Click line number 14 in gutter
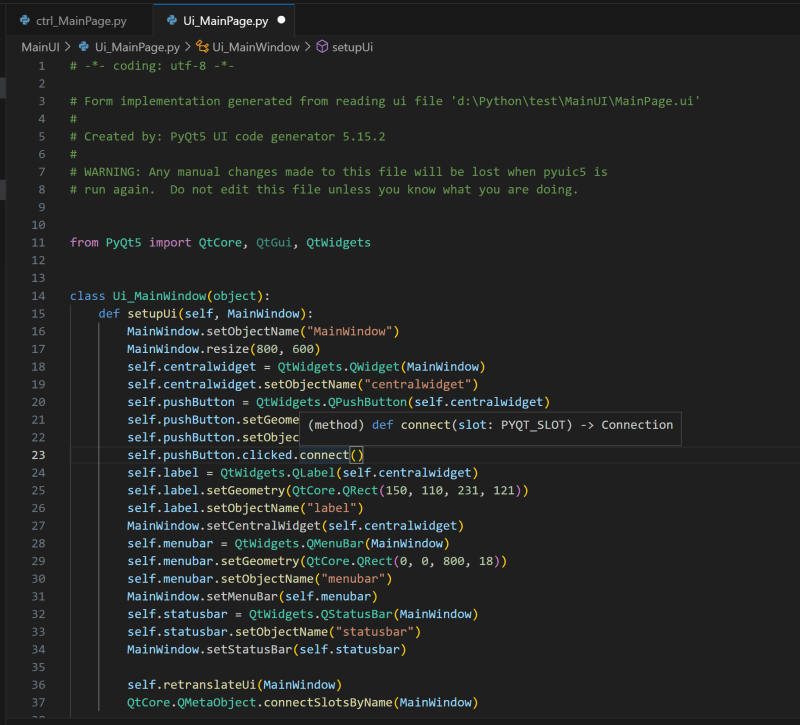800x725 pixels. [x=38, y=296]
